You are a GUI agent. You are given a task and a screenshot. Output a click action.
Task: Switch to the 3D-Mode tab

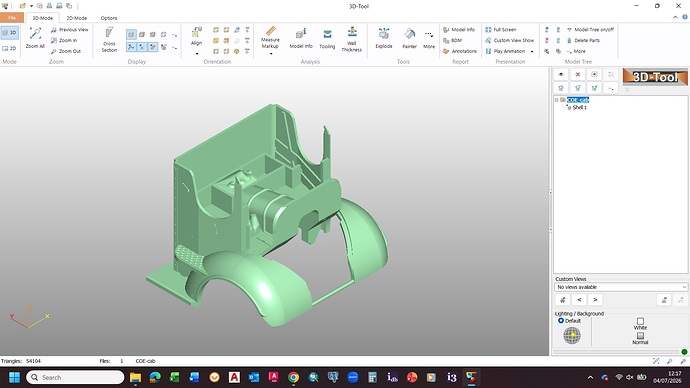click(x=43, y=18)
